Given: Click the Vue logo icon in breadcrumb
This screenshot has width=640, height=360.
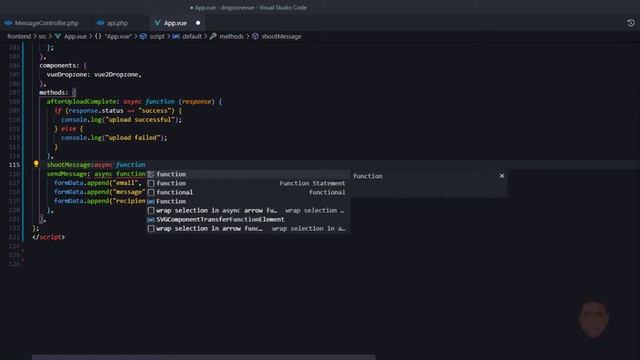Looking at the screenshot, I should point(58,36).
